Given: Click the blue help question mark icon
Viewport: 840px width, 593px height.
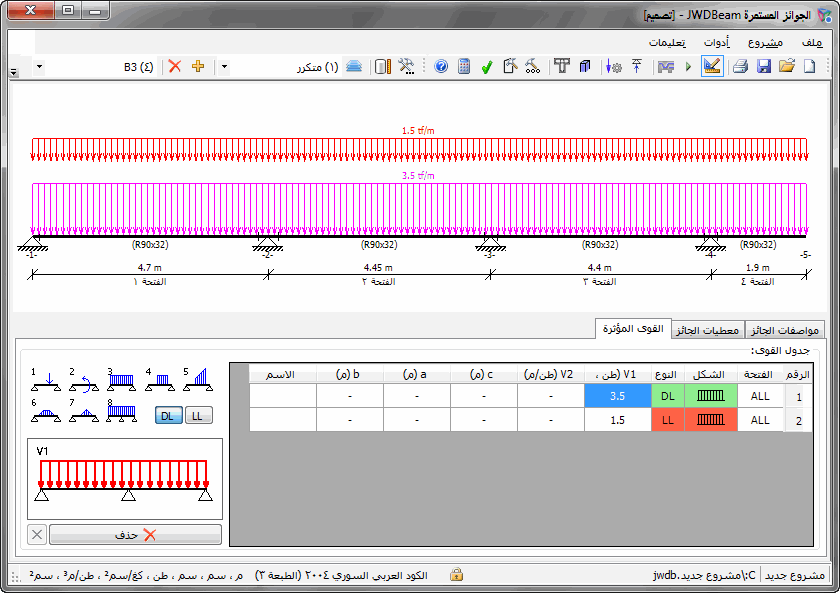Looking at the screenshot, I should 441,67.
